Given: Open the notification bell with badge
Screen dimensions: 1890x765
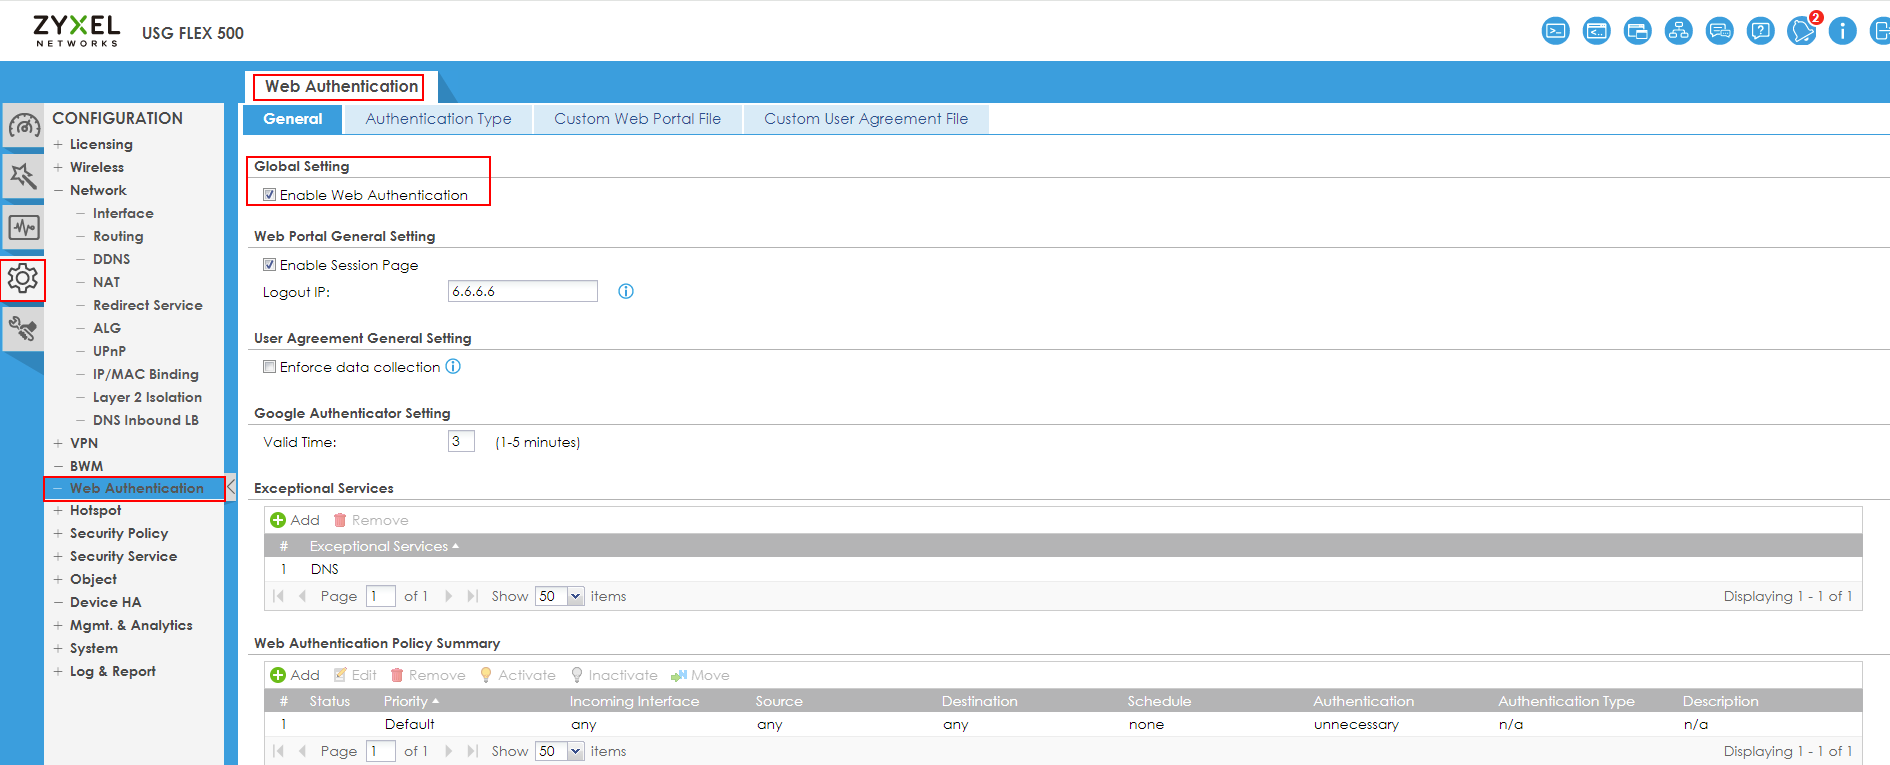Looking at the screenshot, I should click(1802, 31).
